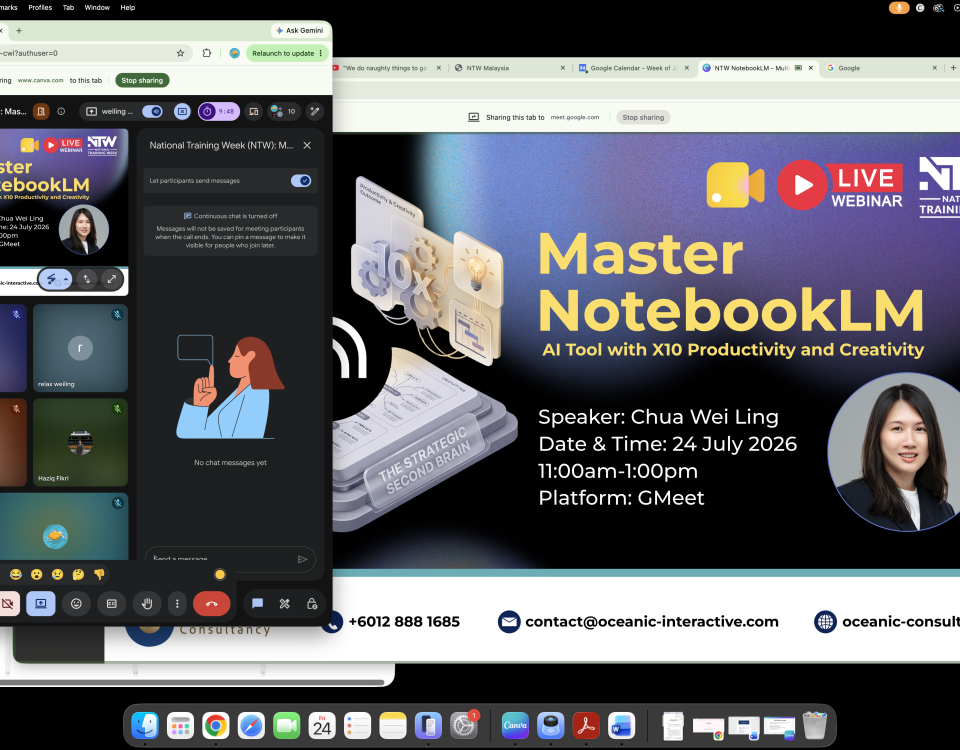Open the purple timer showing 9:48

pyautogui.click(x=219, y=111)
